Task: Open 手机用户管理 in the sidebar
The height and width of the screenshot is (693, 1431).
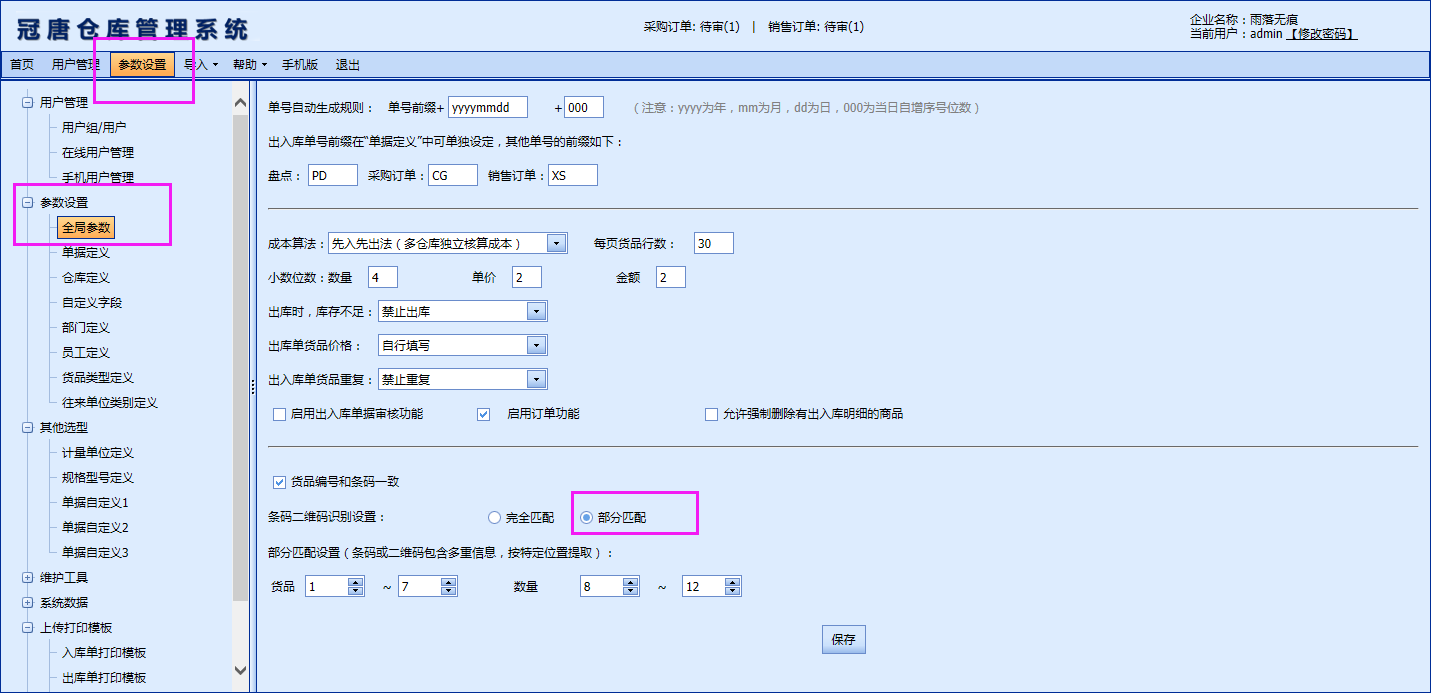Action: pos(98,177)
